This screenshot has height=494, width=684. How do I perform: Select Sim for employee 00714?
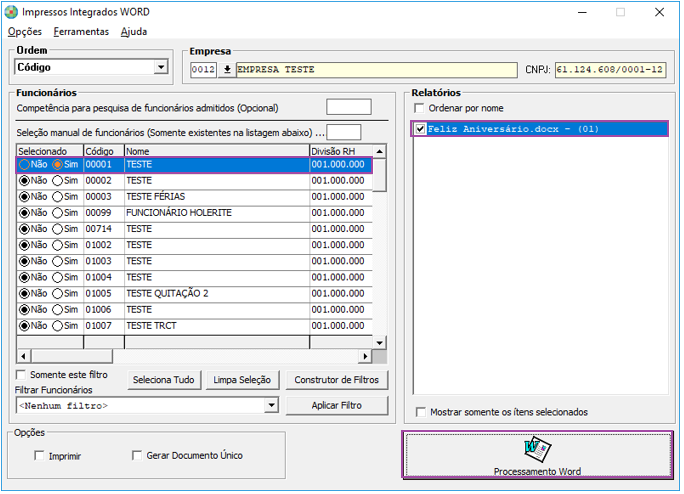point(58,230)
